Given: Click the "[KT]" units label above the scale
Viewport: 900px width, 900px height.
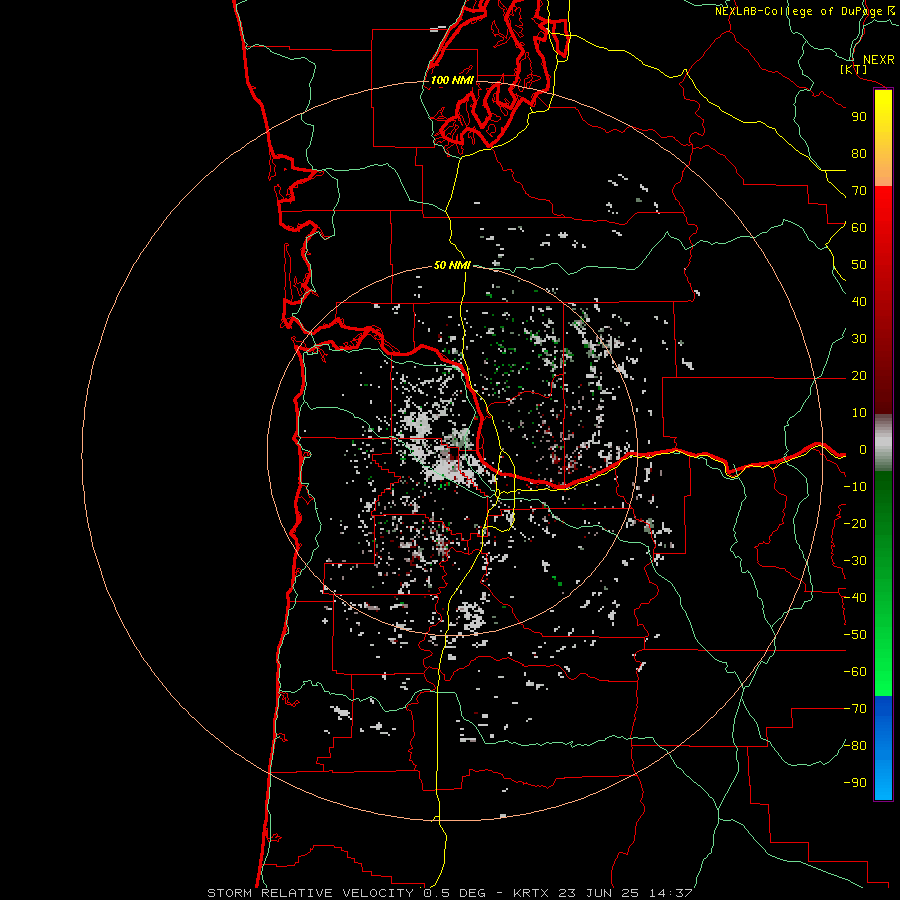Looking at the screenshot, I should coord(853,69).
